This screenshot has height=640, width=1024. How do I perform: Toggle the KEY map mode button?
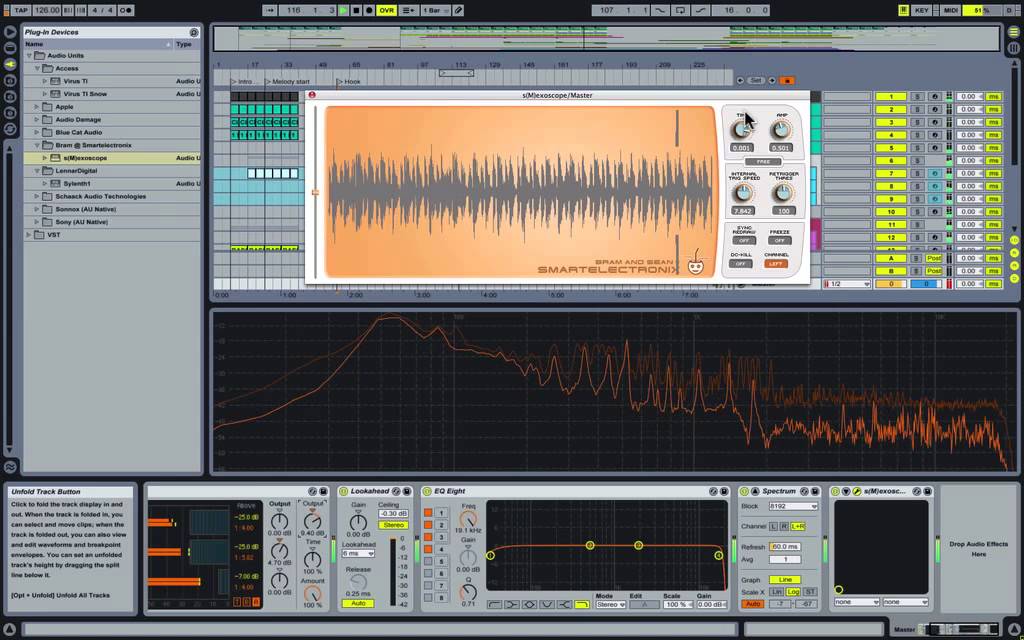pyautogui.click(x=921, y=10)
